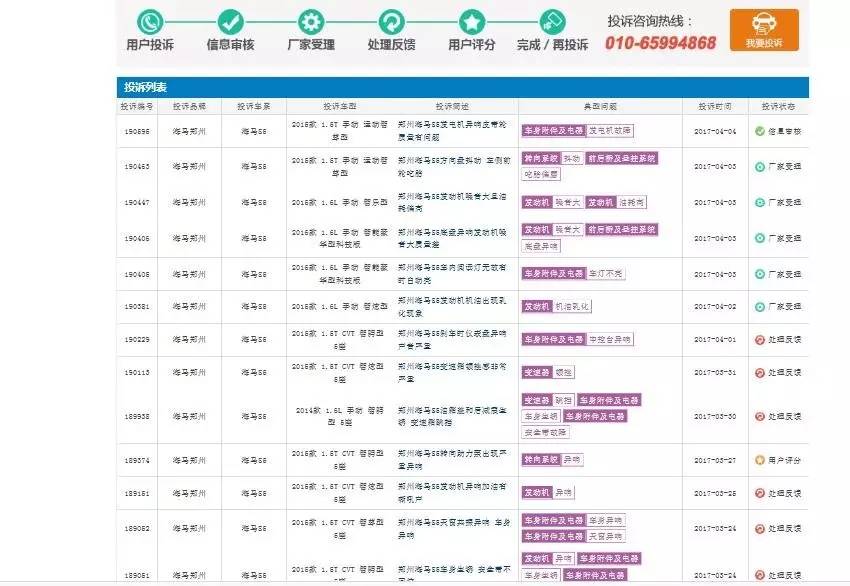
Task: Click the 厂家受理 status icon for complaint 190406
Action: coord(760,238)
